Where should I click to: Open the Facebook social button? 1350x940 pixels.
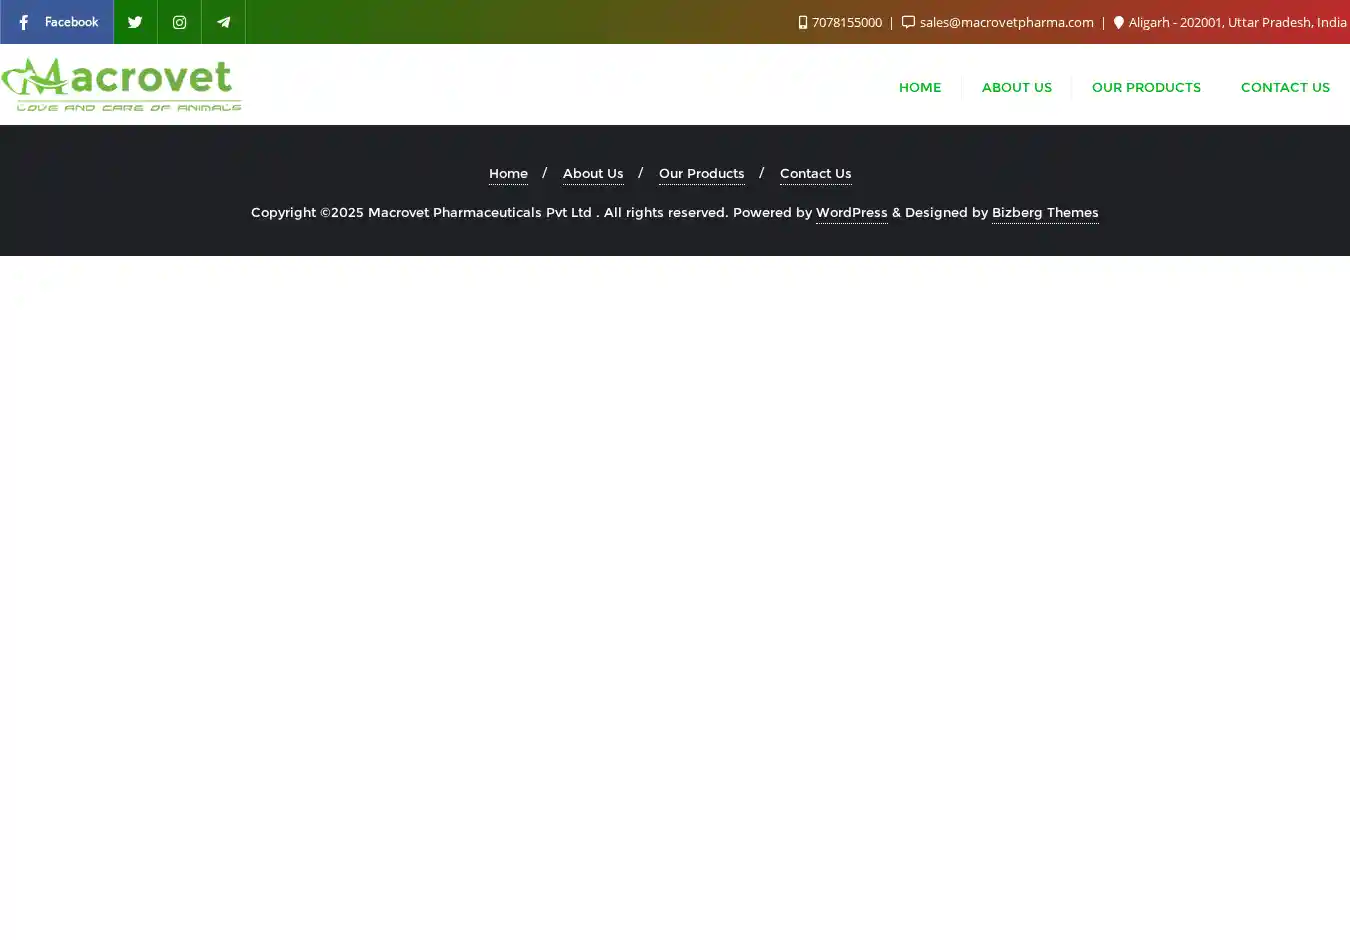click(57, 22)
